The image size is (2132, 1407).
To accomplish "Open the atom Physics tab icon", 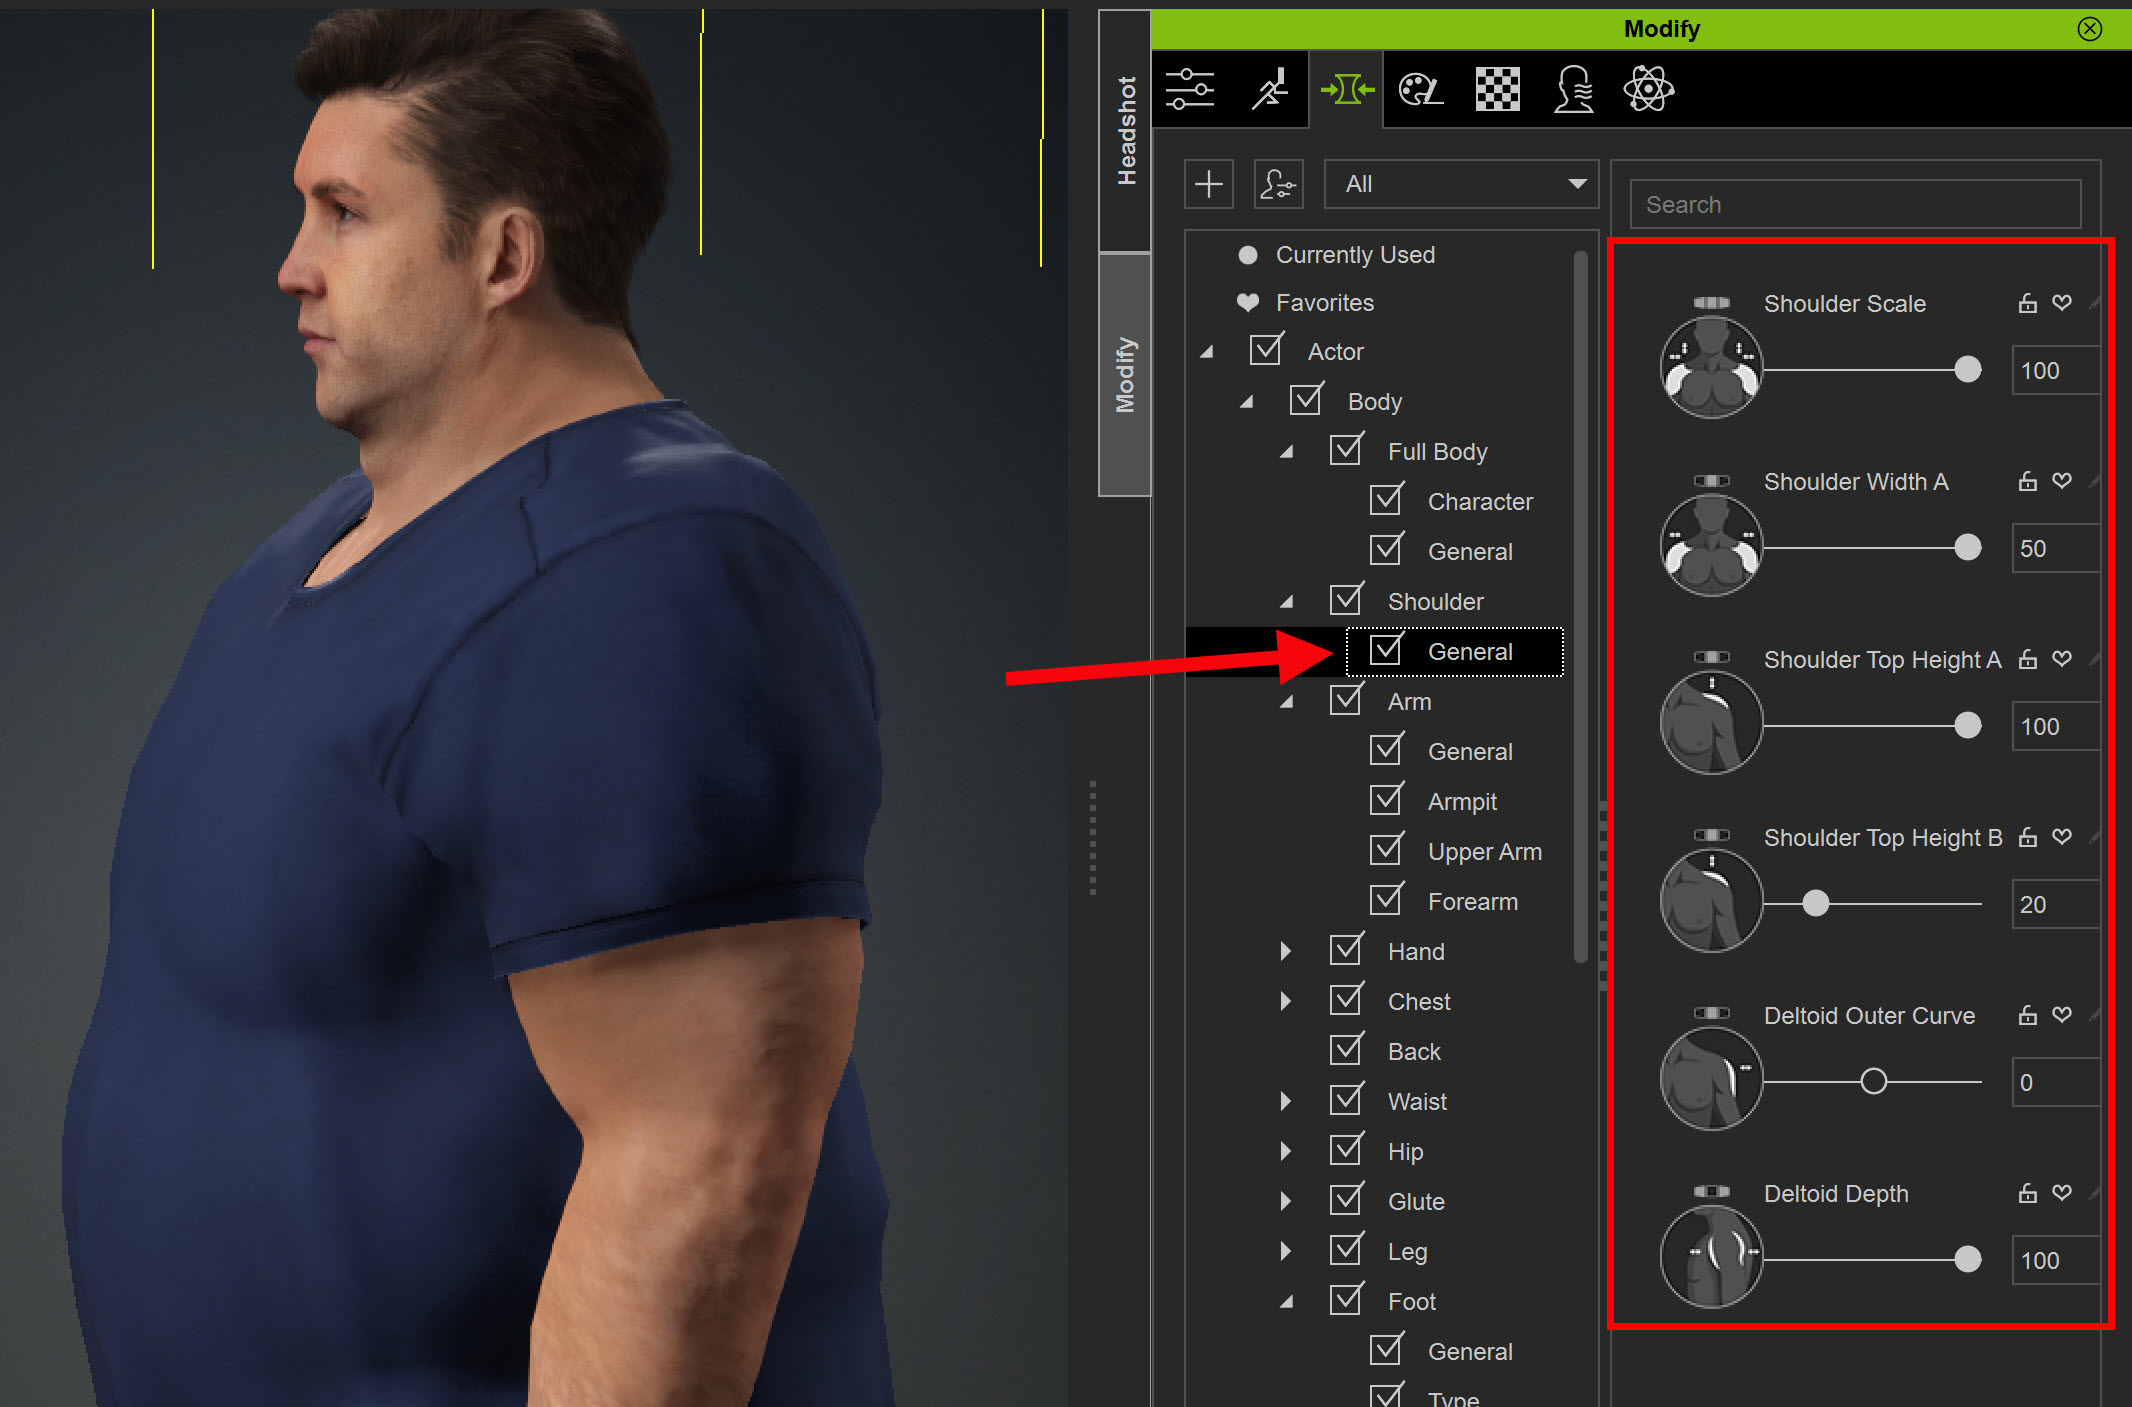I will pos(1648,90).
